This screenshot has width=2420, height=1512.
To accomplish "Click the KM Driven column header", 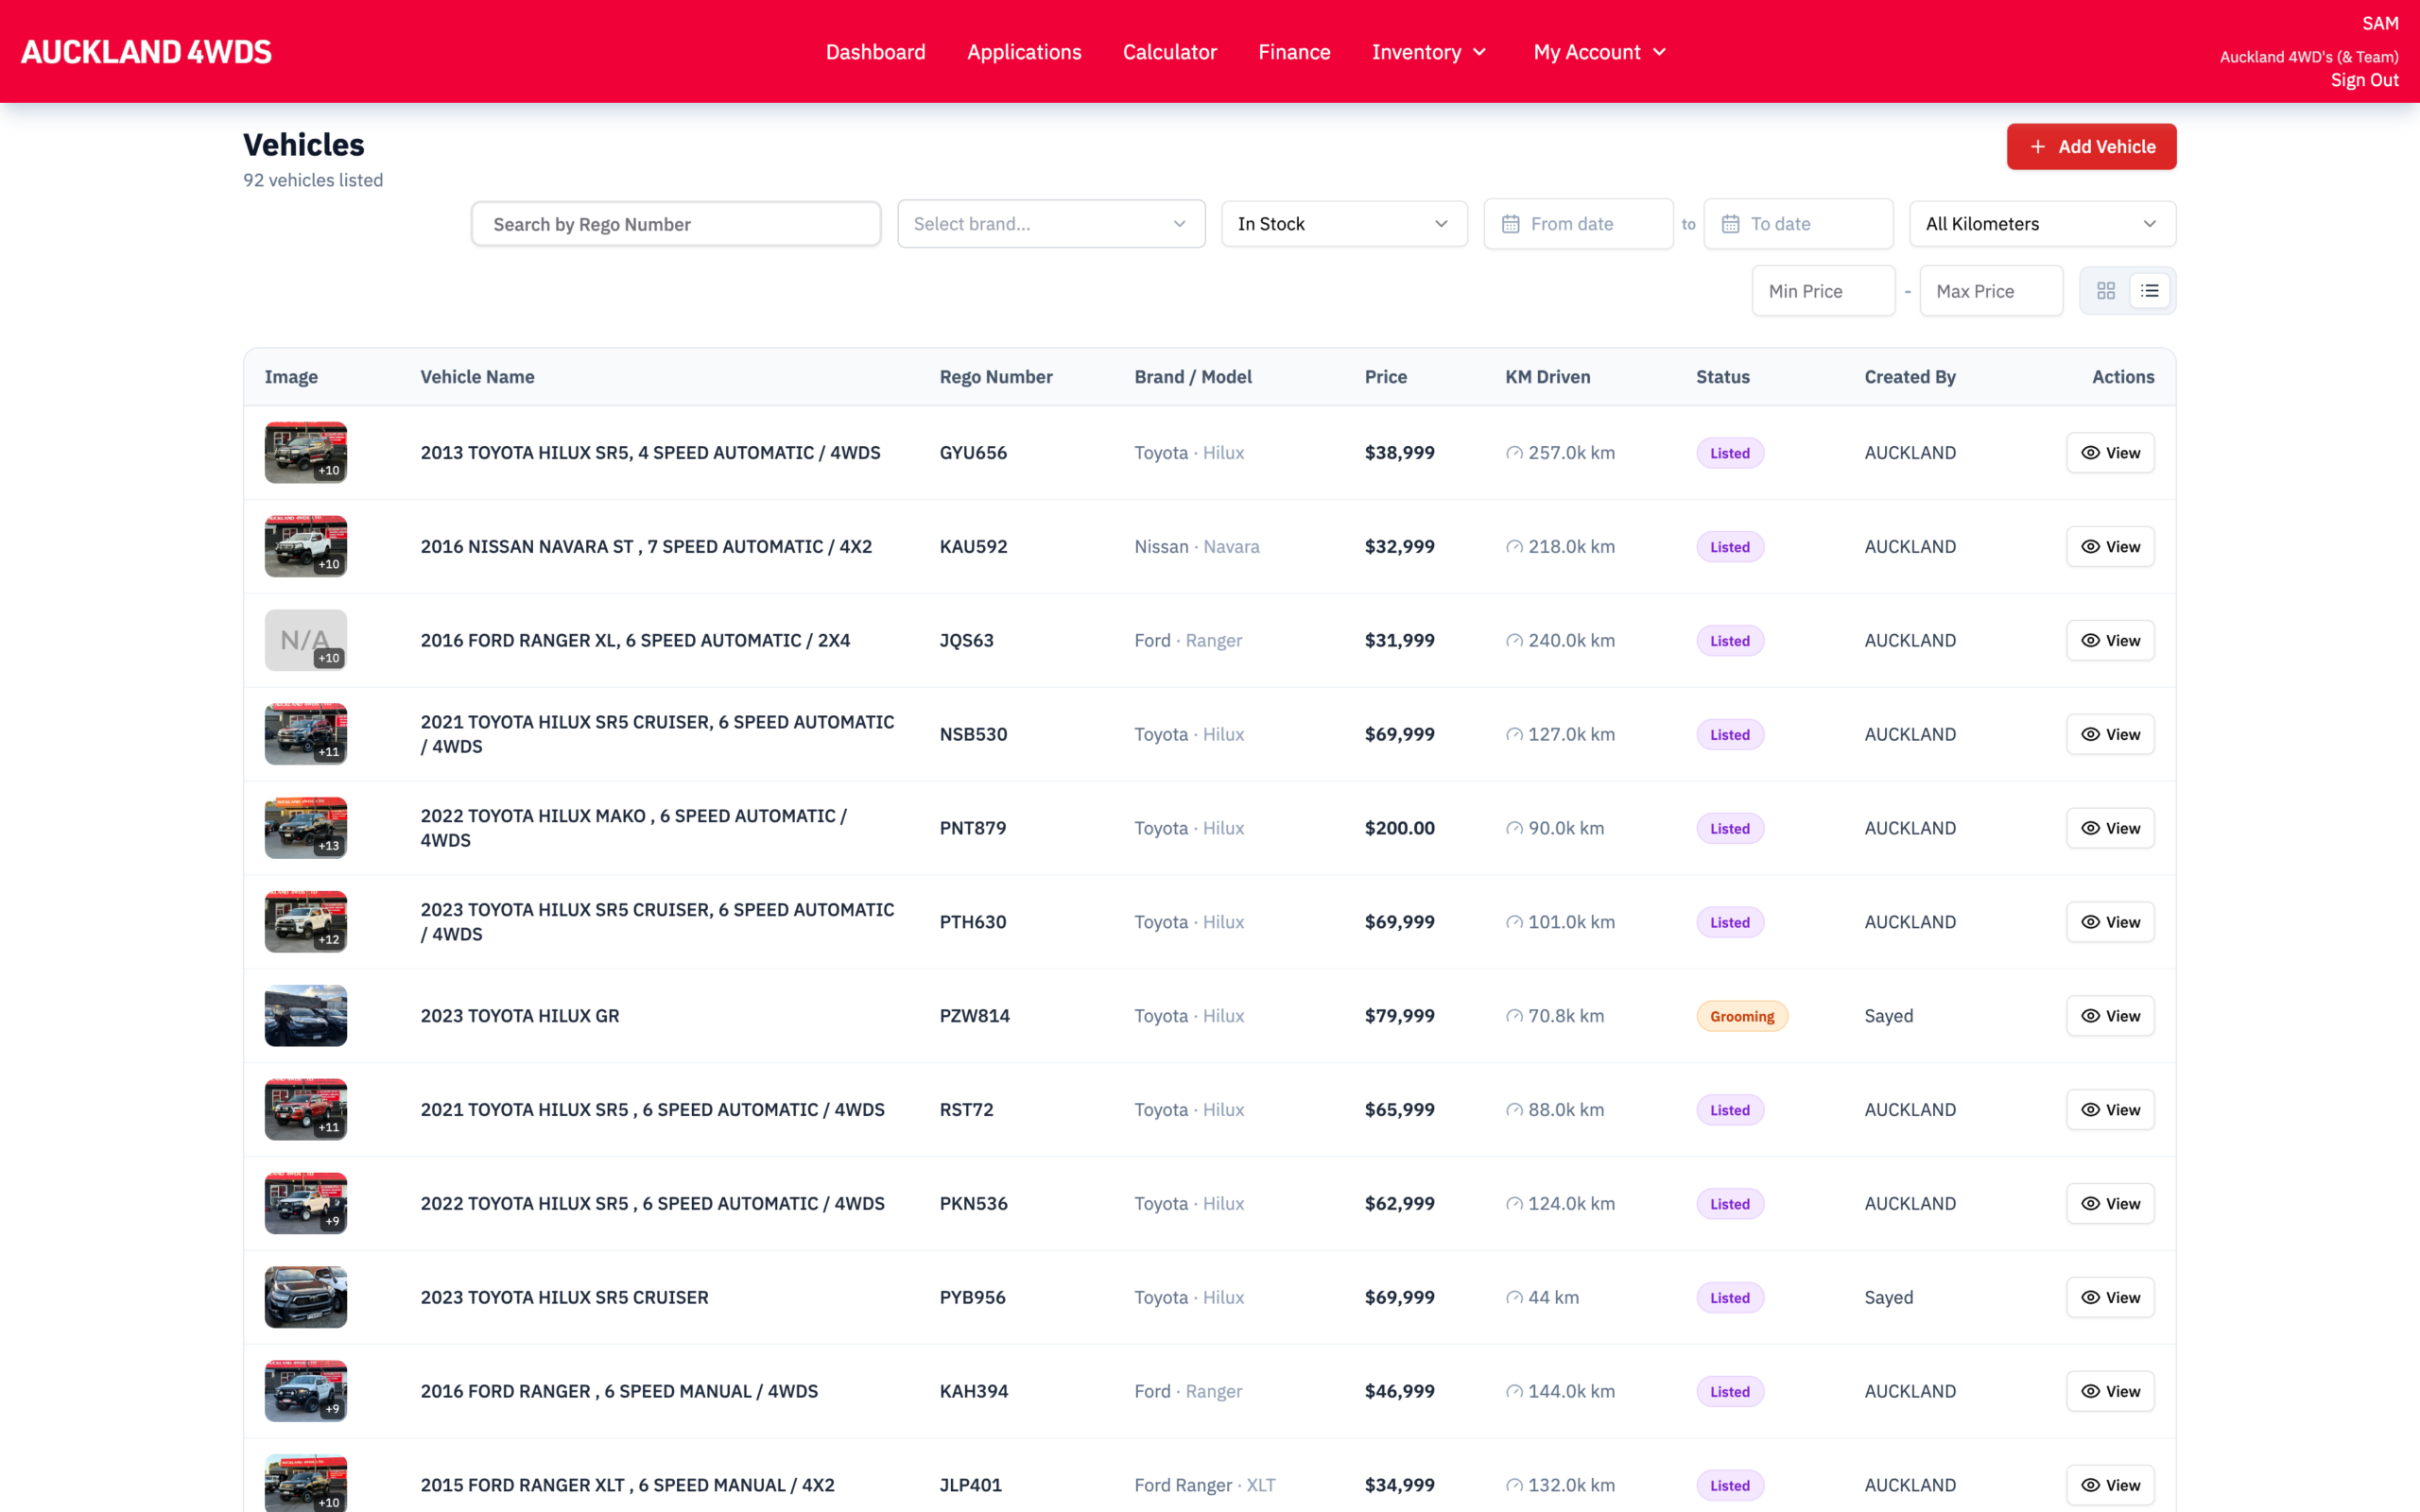I will coord(1547,377).
